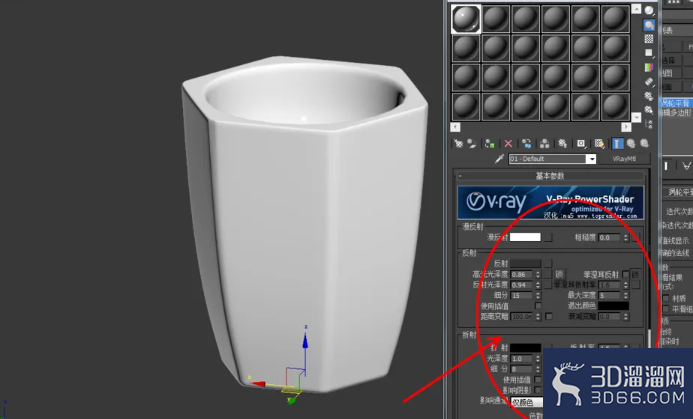Click the 反射光泽度 spinner arrows

538,285
